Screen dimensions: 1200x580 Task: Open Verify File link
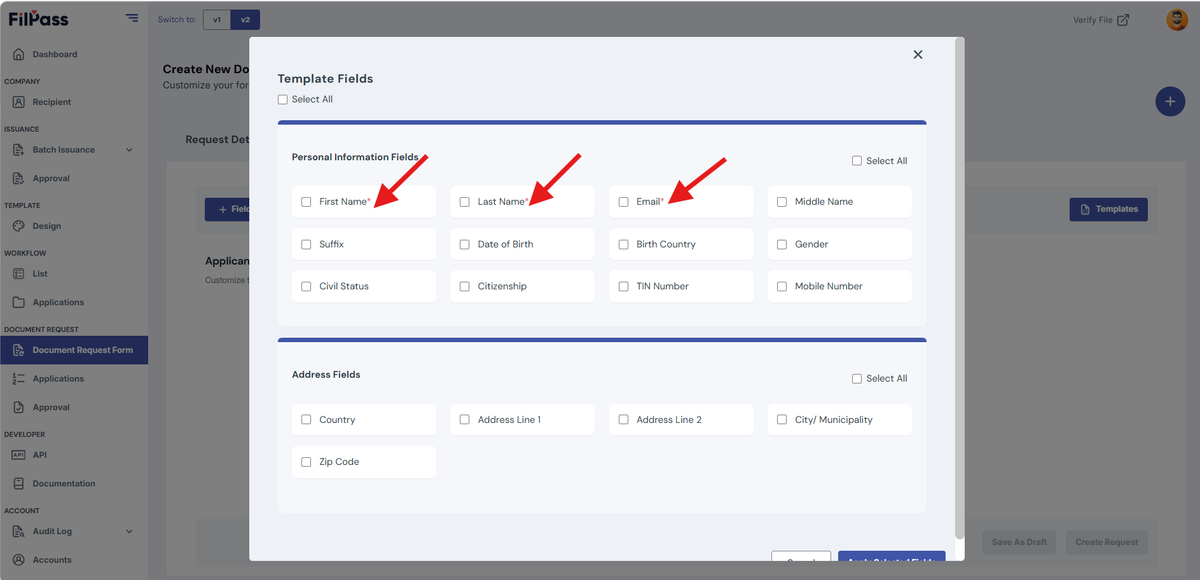pos(1101,20)
